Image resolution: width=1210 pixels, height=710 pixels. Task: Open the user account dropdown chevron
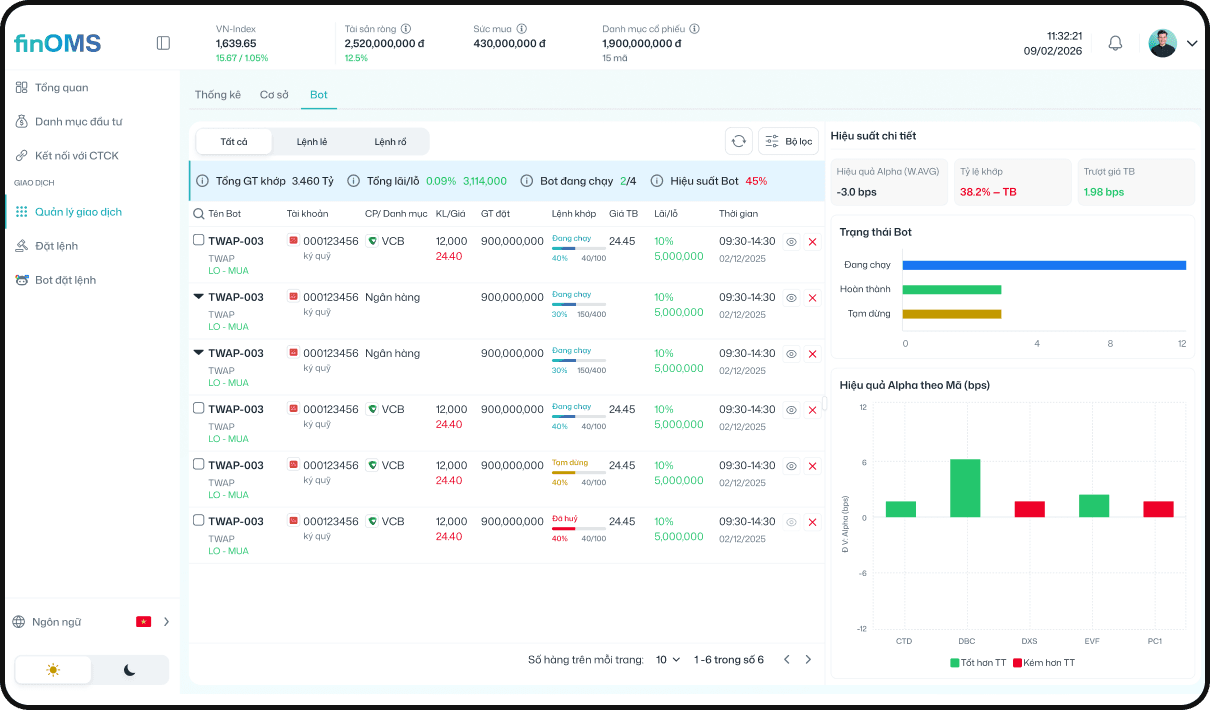[x=1192, y=43]
